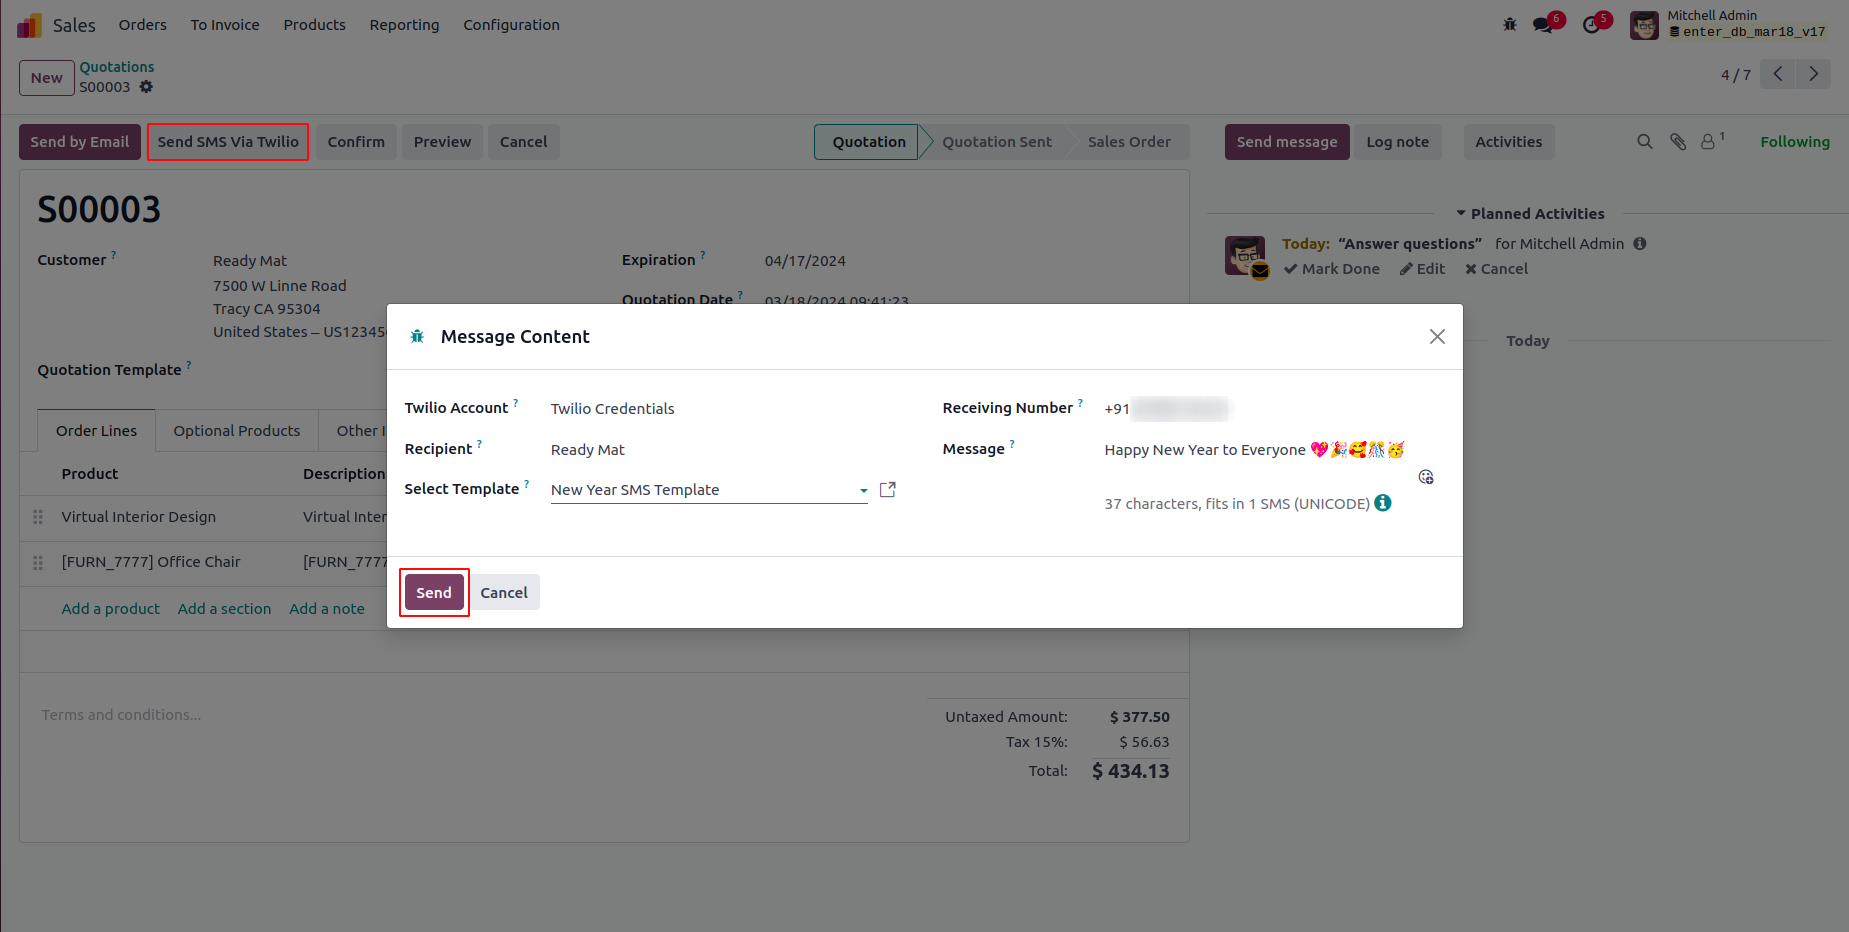
Task: Open the Reporting menu
Action: coord(404,25)
